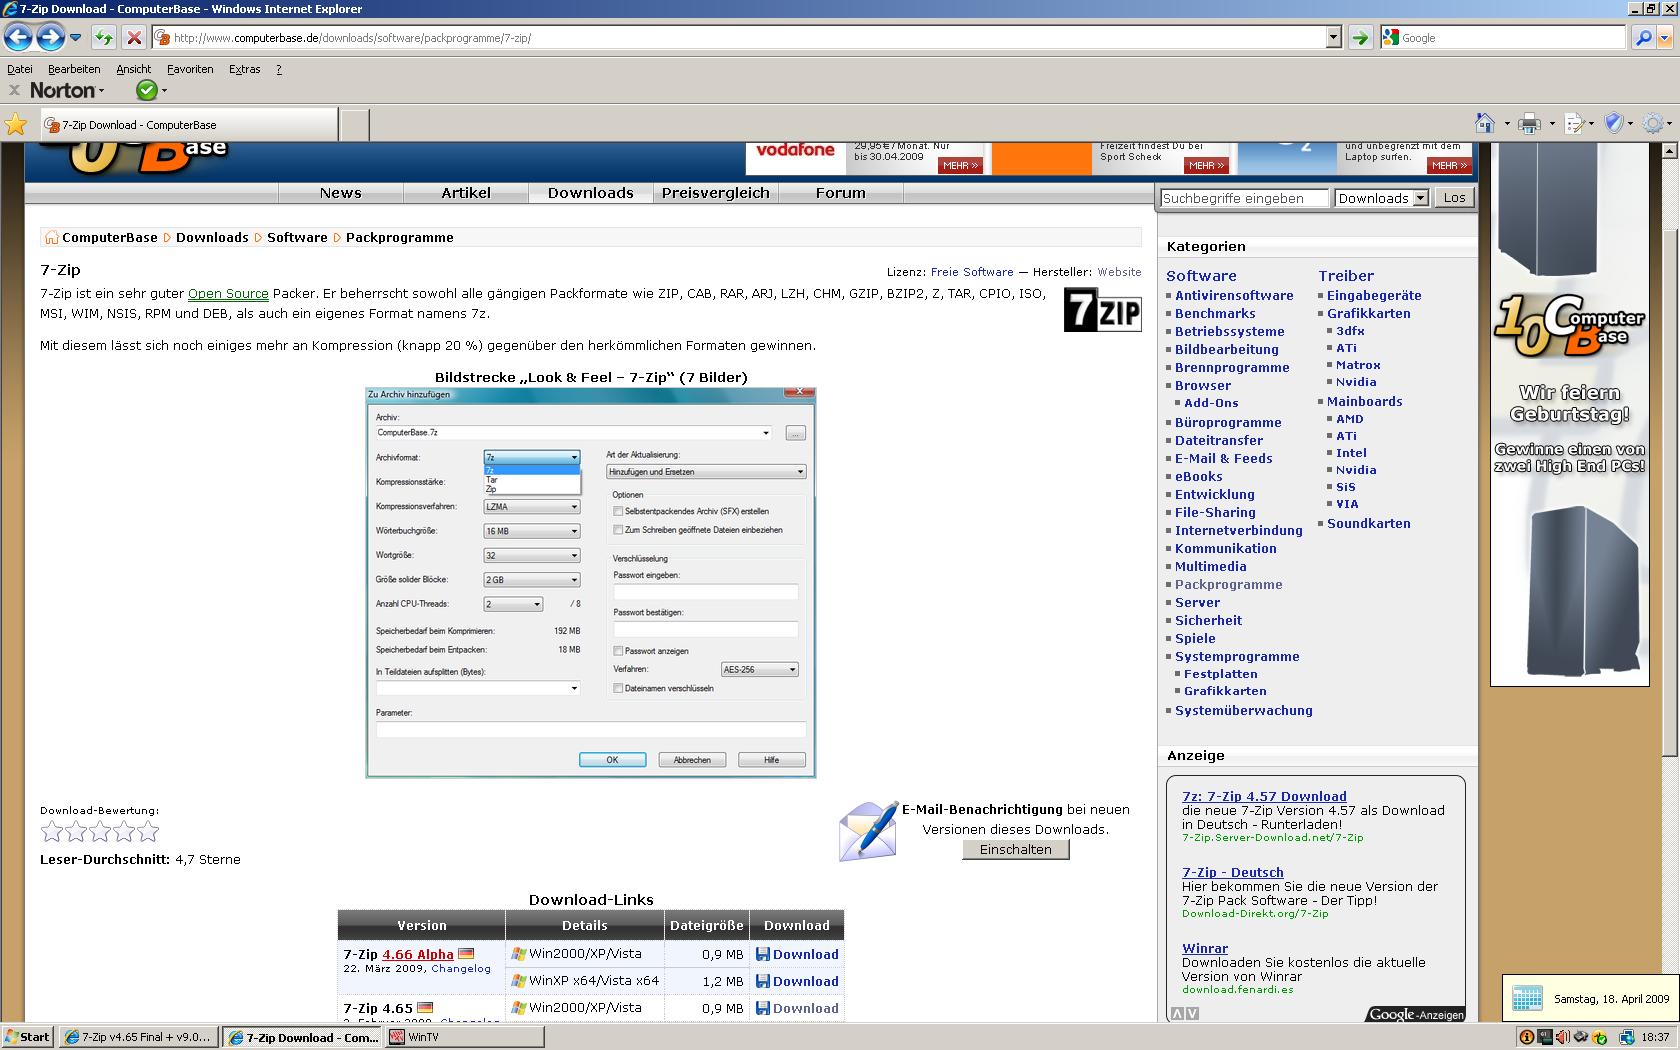Switch to 7-Zip v4.65 Final taskbar window

138,1037
